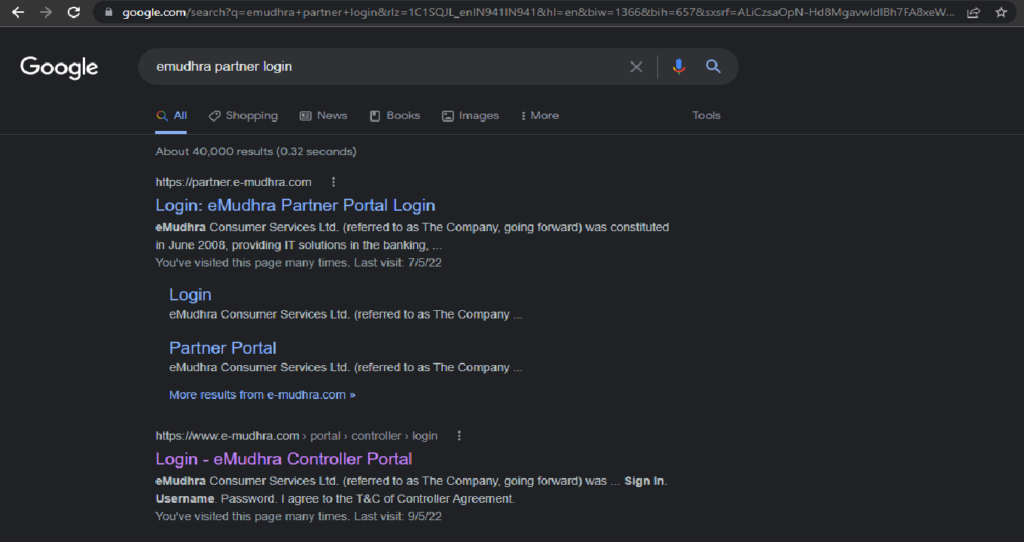Select the All results tab
This screenshot has width=1024, height=542.
[171, 116]
